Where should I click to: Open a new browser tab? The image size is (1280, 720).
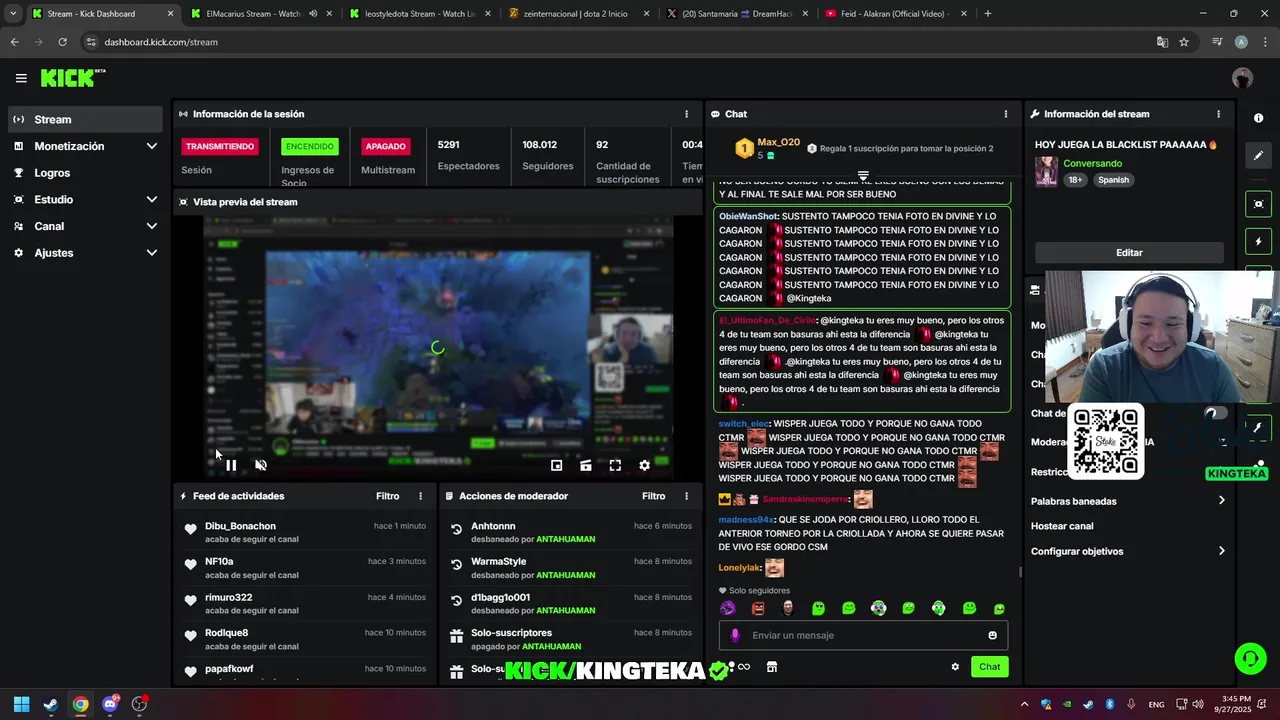(x=988, y=14)
